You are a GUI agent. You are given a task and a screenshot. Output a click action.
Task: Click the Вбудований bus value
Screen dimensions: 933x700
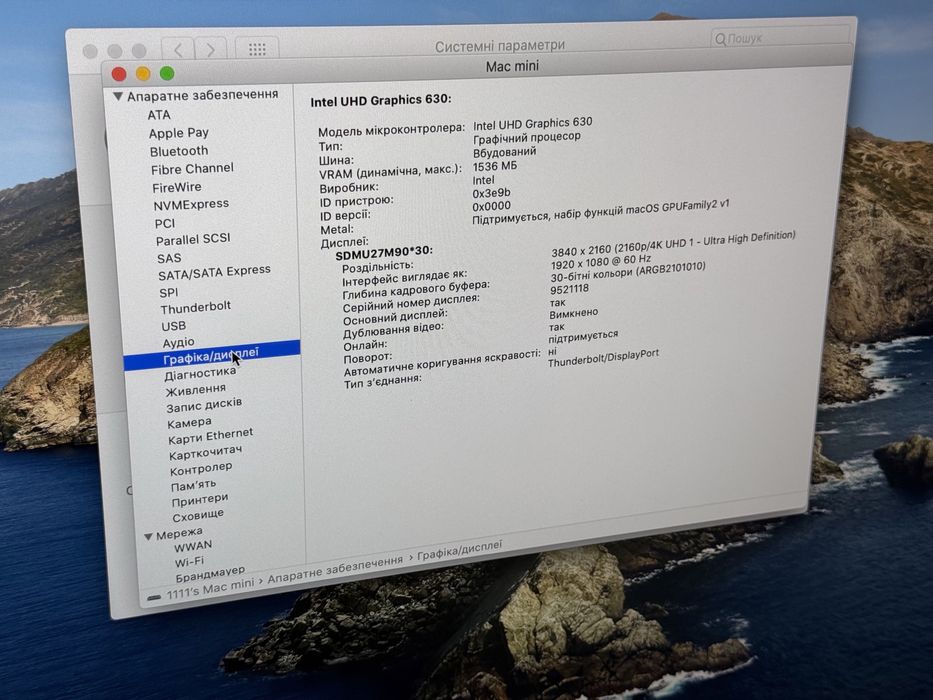(x=505, y=152)
